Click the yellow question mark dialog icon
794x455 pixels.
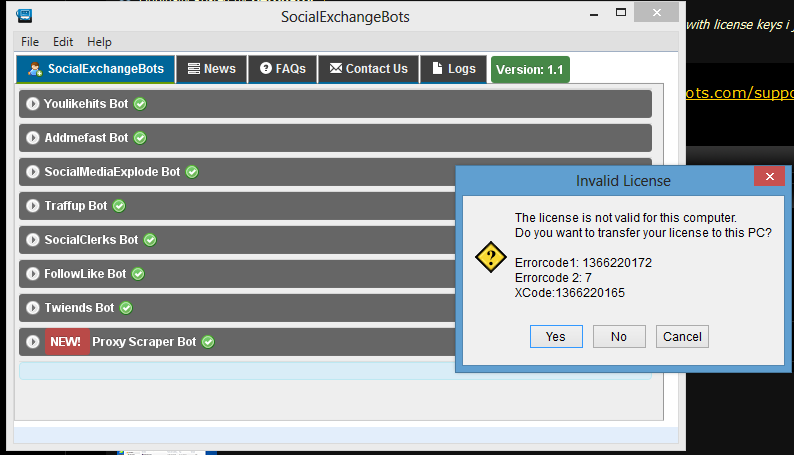[491, 257]
